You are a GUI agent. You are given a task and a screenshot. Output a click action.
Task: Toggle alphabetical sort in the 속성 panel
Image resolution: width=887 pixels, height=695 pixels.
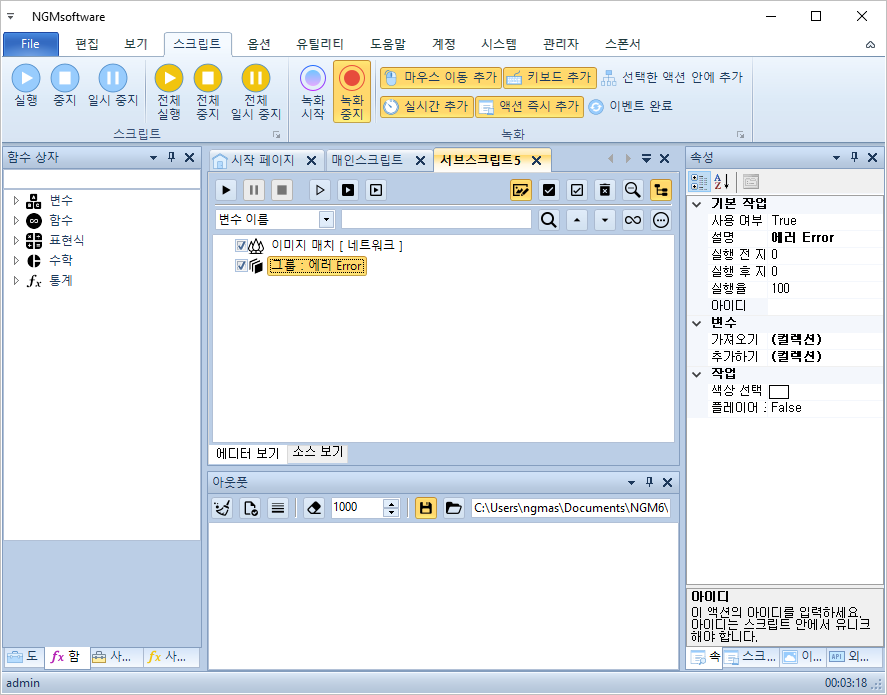tap(722, 182)
